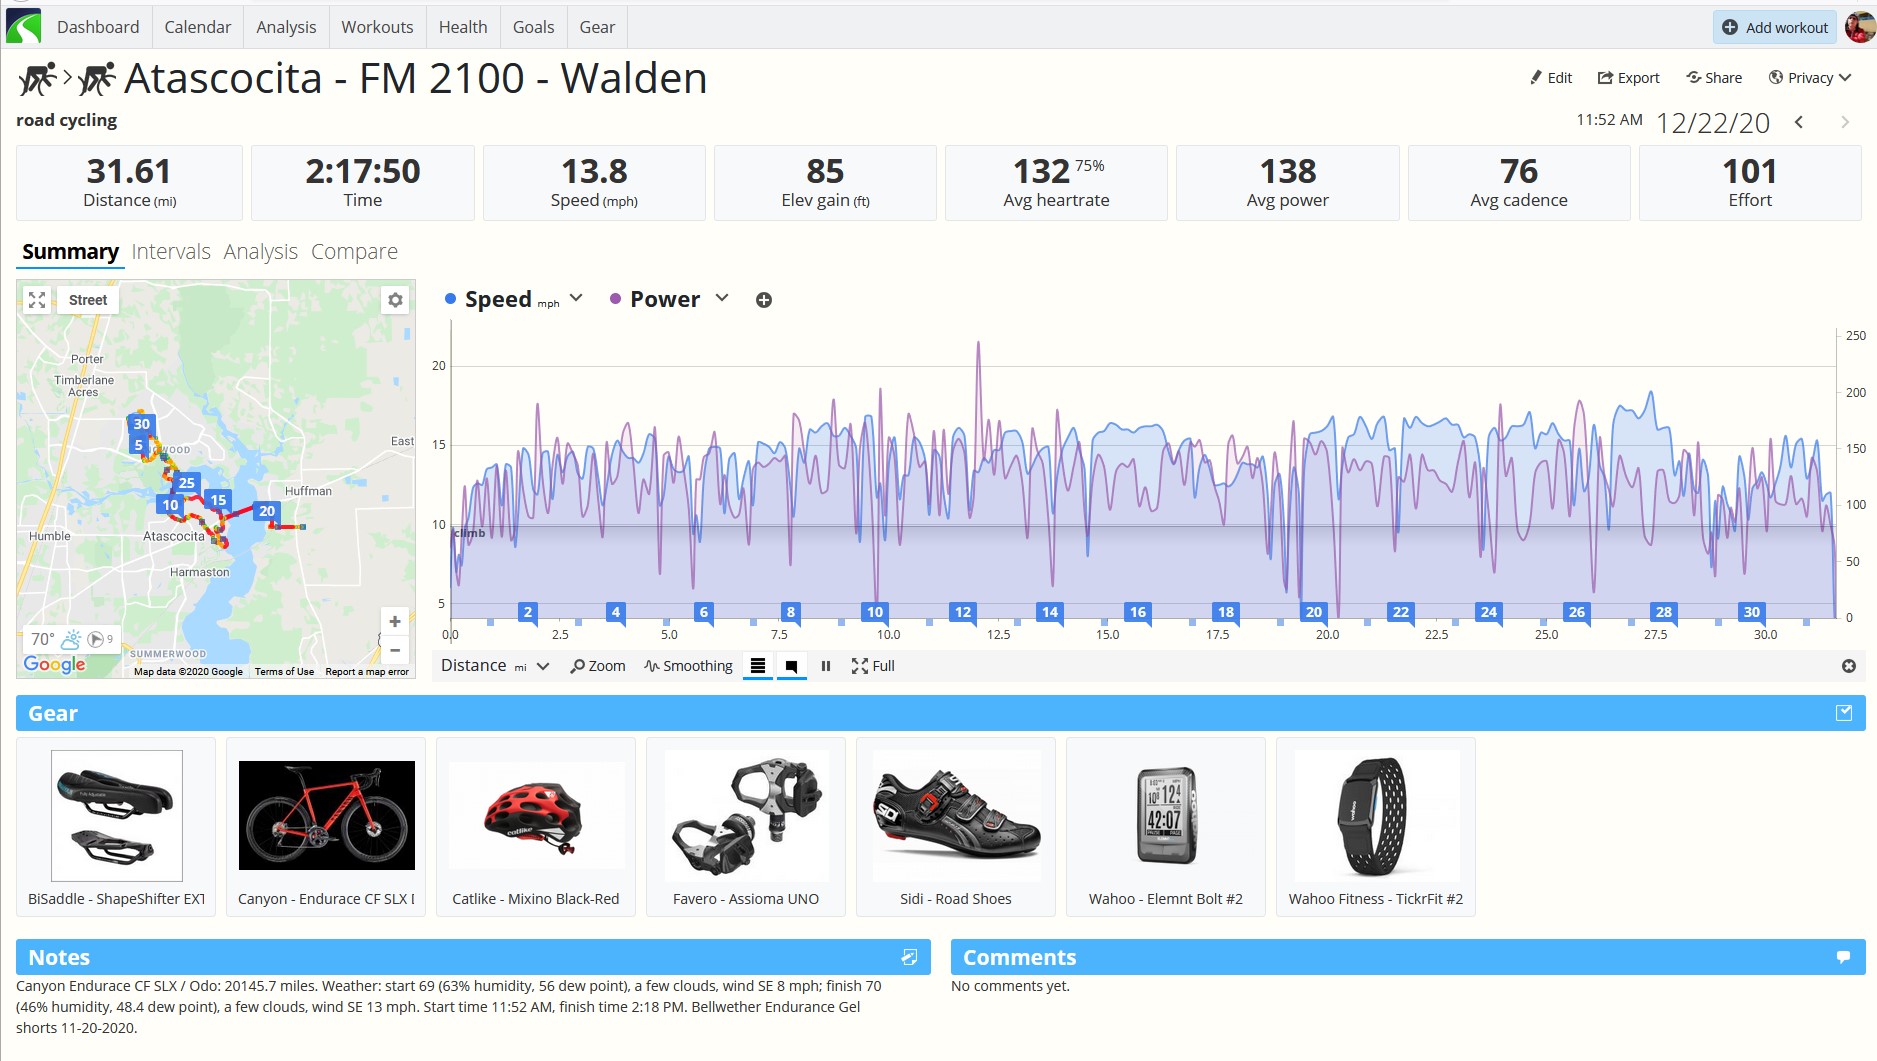The width and height of the screenshot is (1877, 1061).
Task: Add a comment via Comments header icon
Action: (x=1843, y=957)
